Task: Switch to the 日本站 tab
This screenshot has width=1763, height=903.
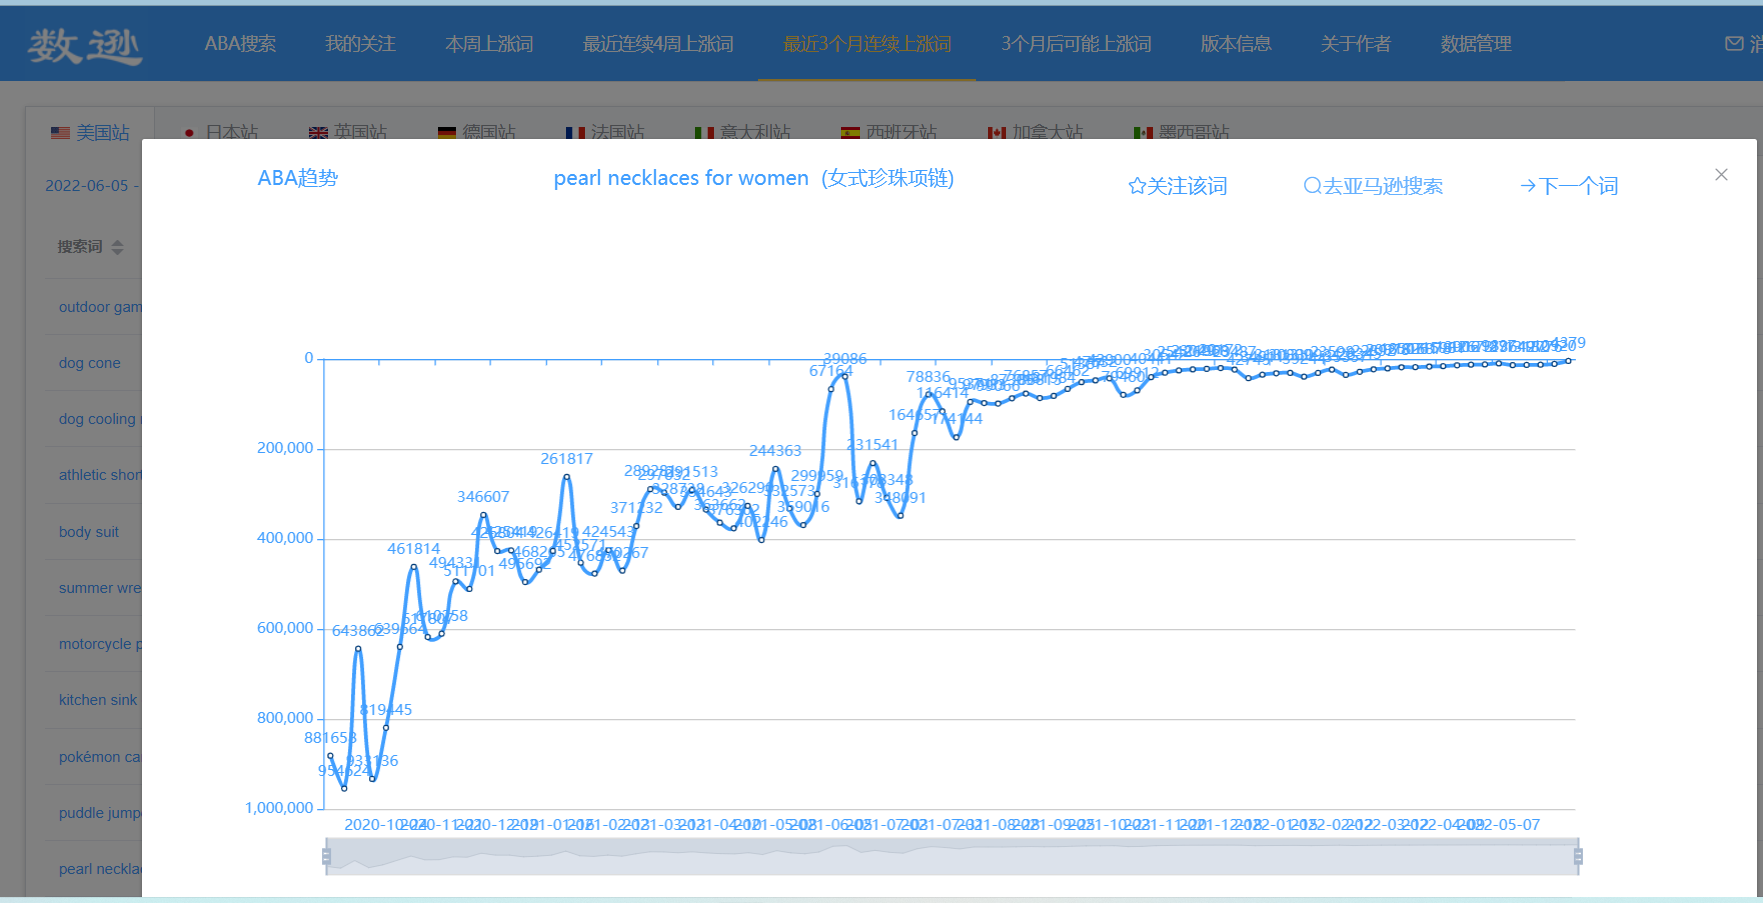Action: [x=221, y=133]
